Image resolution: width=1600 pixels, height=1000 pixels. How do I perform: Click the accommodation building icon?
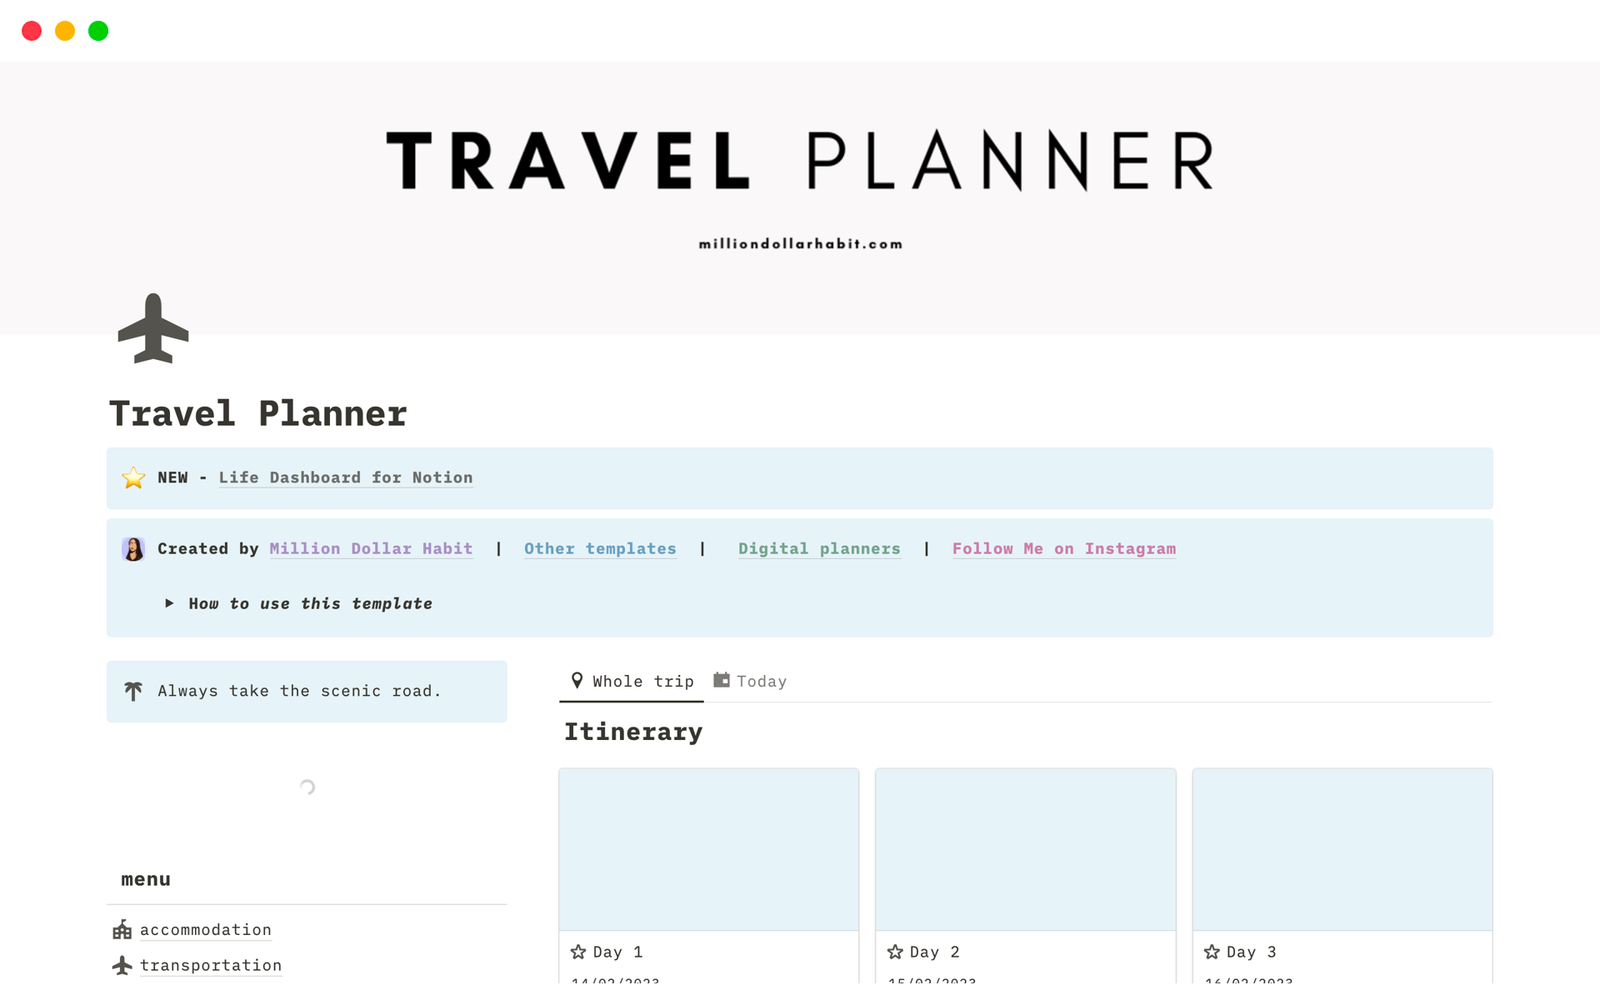pos(122,930)
